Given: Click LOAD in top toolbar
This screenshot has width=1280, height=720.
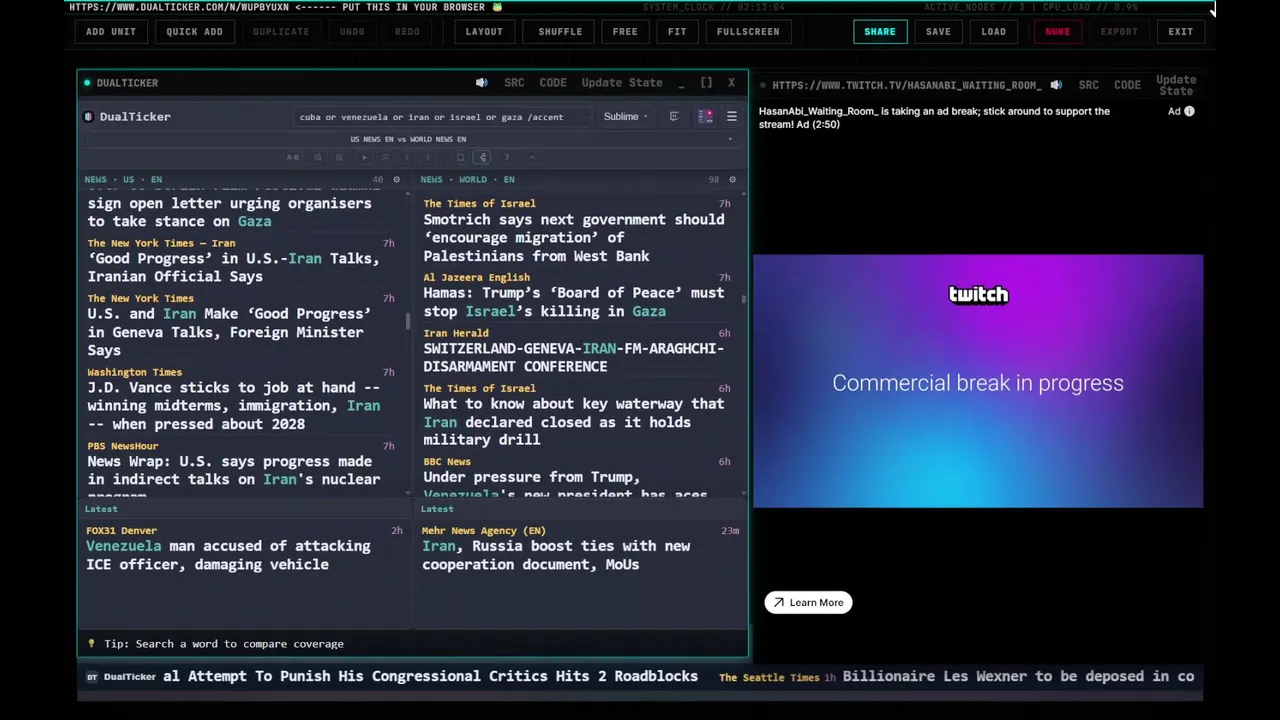Looking at the screenshot, I should [x=994, y=32].
